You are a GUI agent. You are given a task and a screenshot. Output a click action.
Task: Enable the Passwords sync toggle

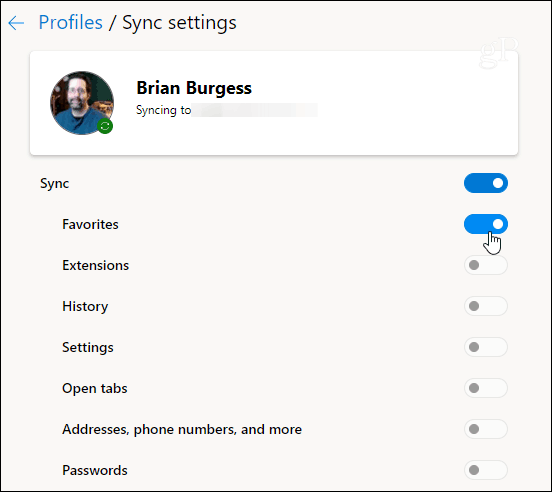click(486, 470)
